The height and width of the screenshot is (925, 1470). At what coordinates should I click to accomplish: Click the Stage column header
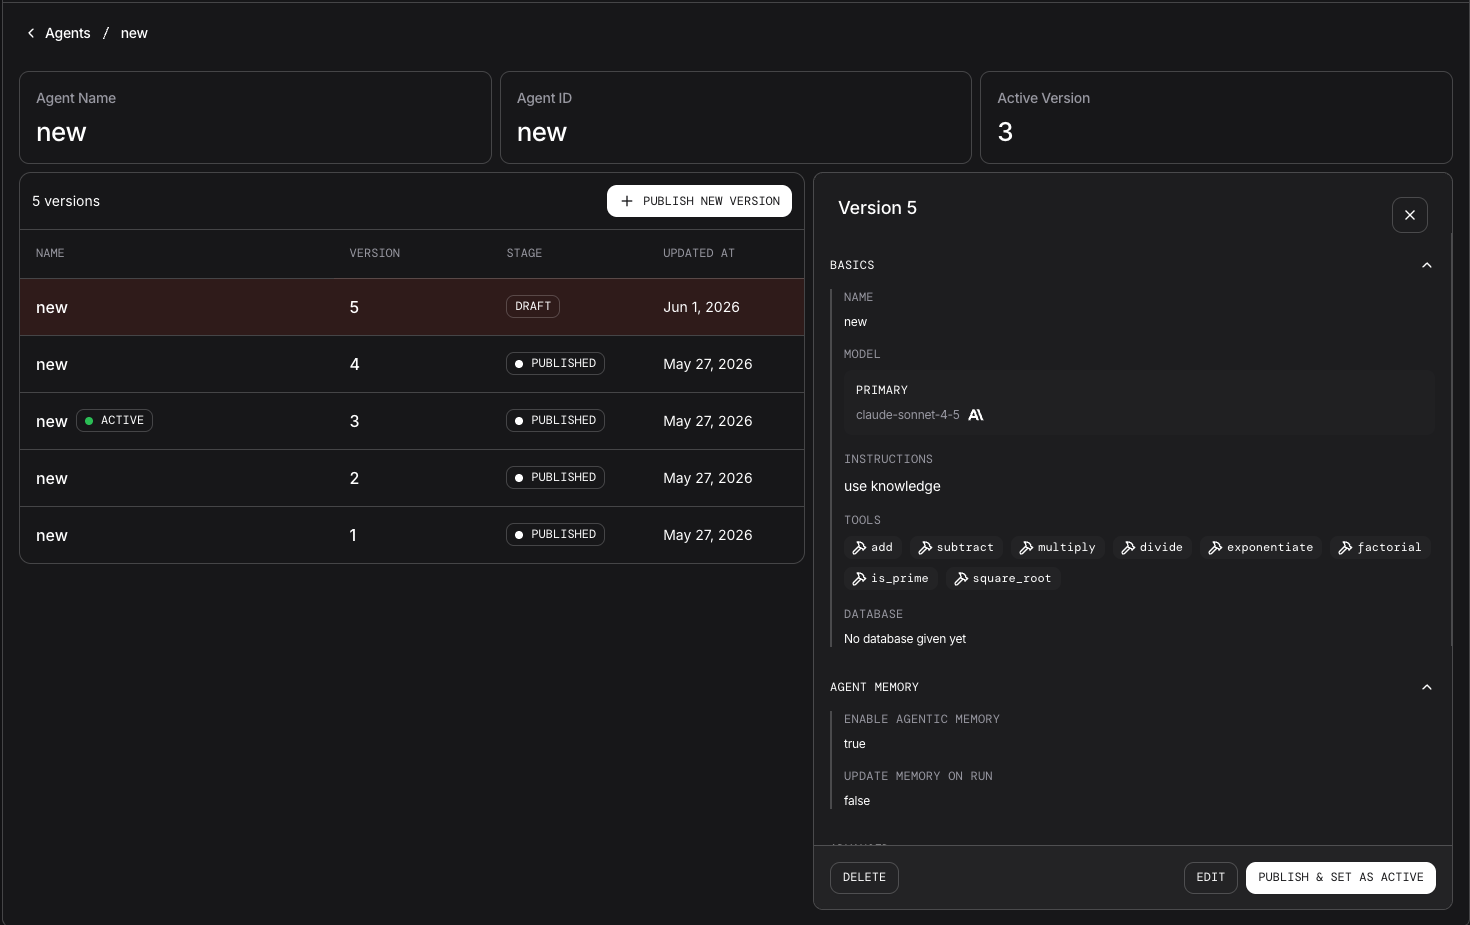click(x=524, y=253)
